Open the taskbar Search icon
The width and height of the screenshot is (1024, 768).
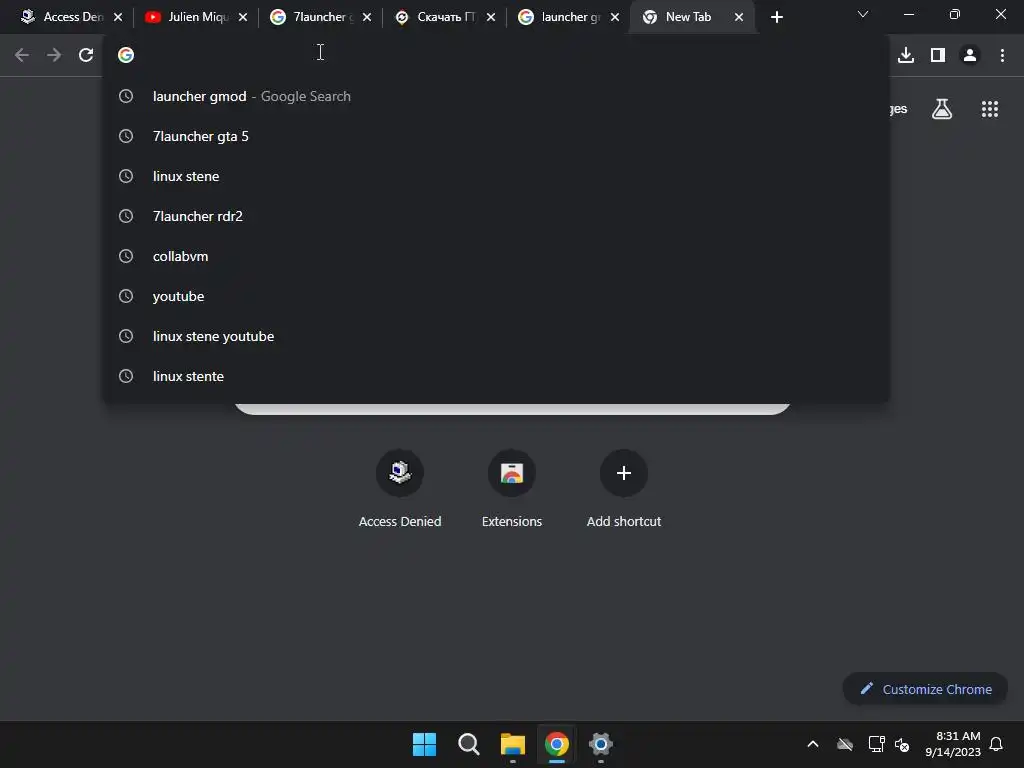(468, 744)
